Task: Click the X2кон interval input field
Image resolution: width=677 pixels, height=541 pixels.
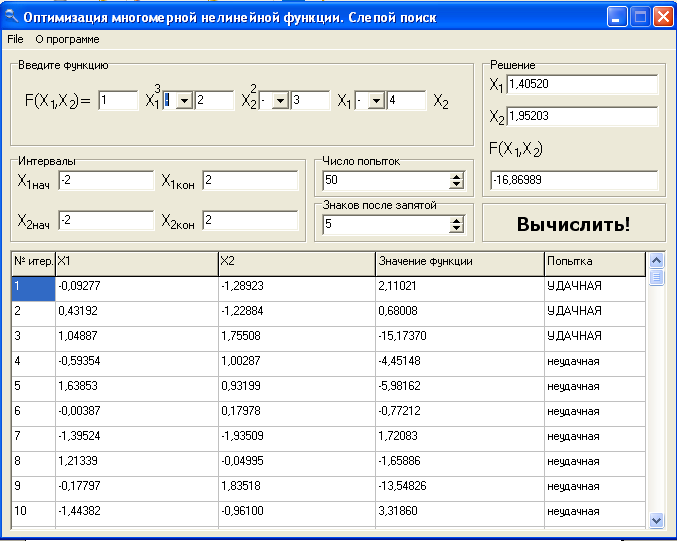Action: pos(249,220)
